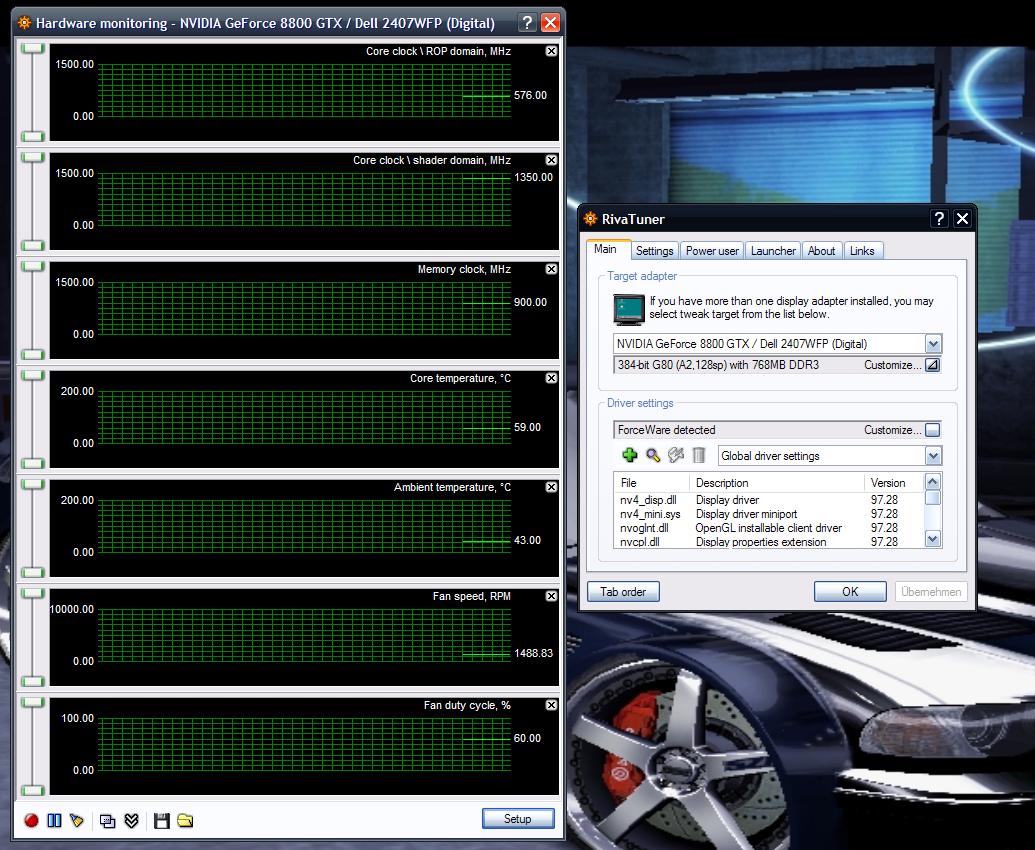Close the Fan duty cycle graph
This screenshot has height=850, width=1035.
tap(551, 705)
